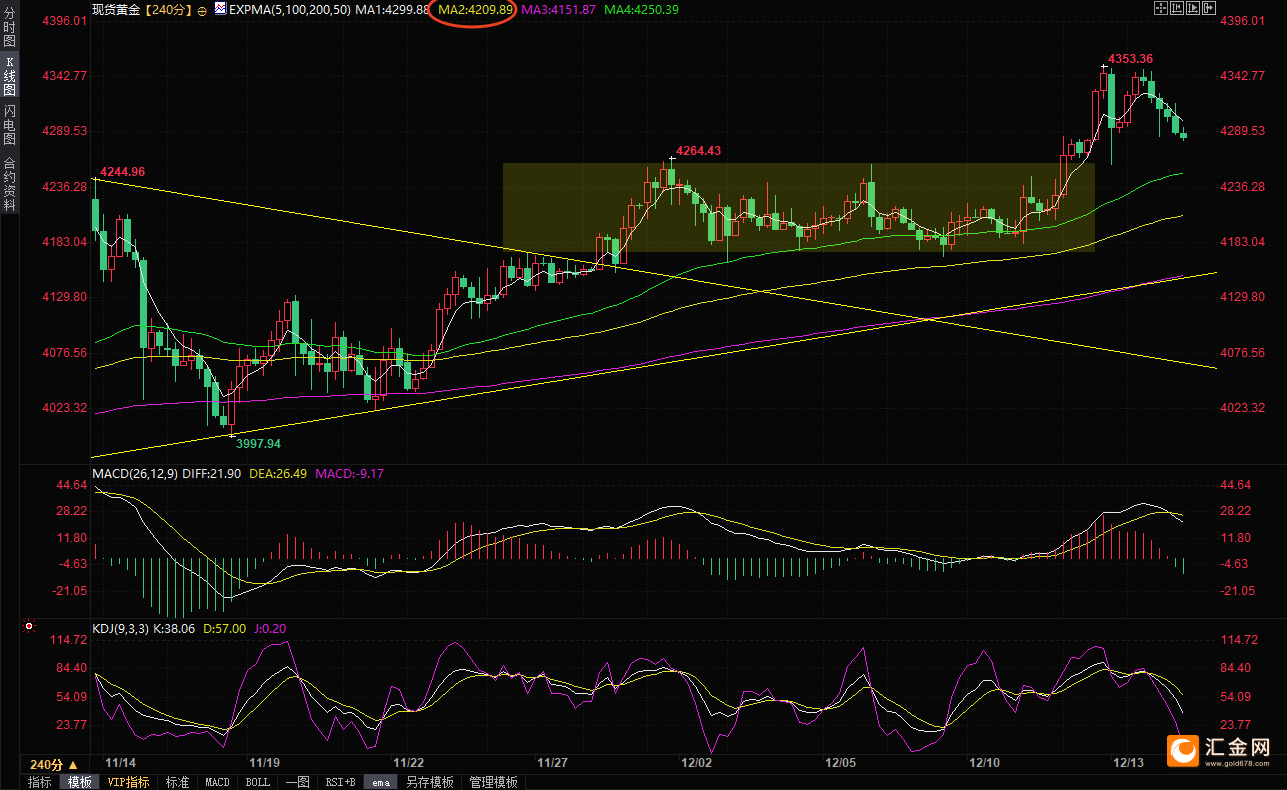
Task: Apply the BOLL template
Action: (x=257, y=782)
